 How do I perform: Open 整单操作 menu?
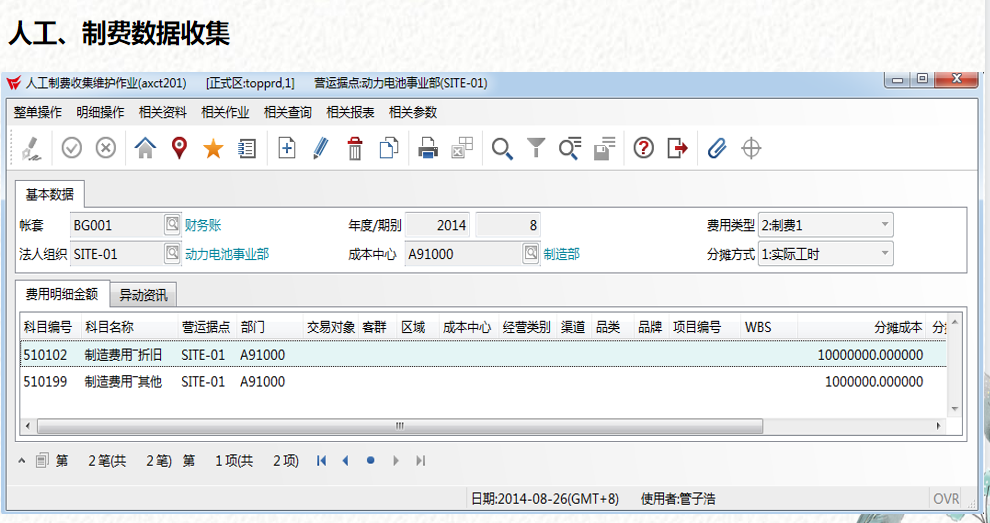pyautogui.click(x=38, y=112)
